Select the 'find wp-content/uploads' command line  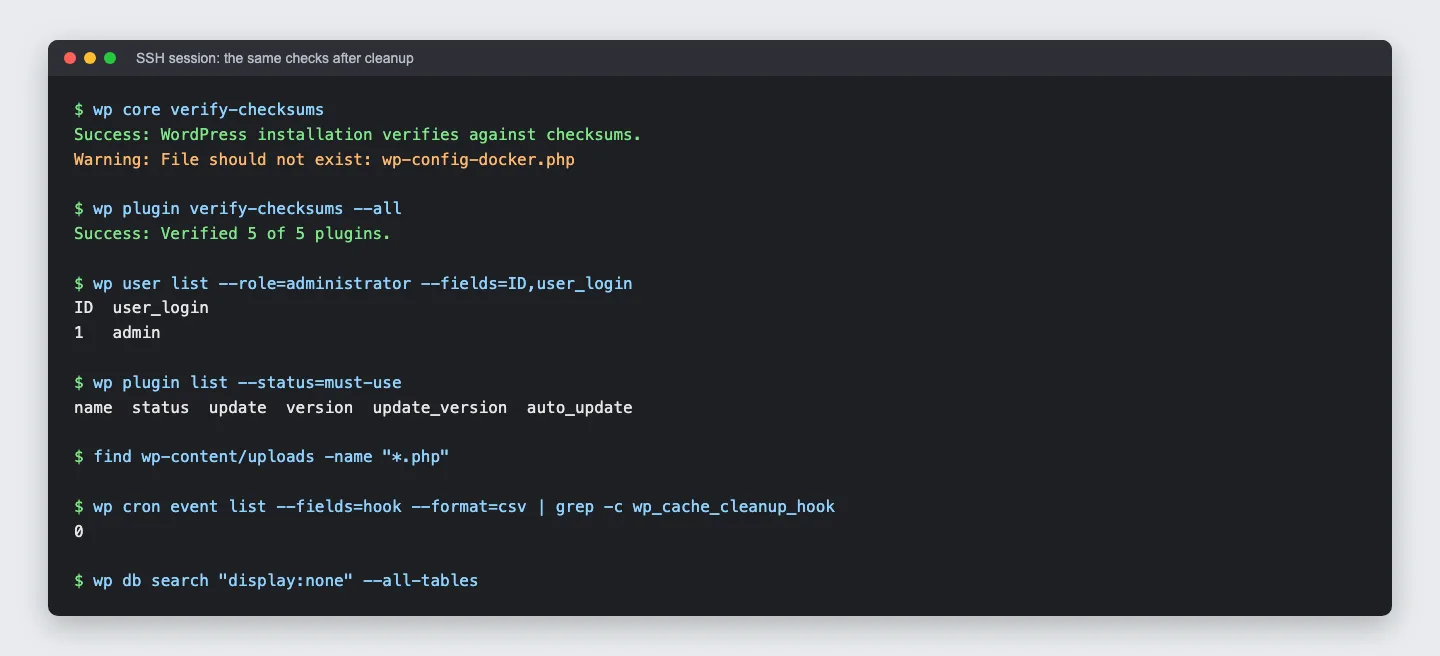tap(262, 457)
